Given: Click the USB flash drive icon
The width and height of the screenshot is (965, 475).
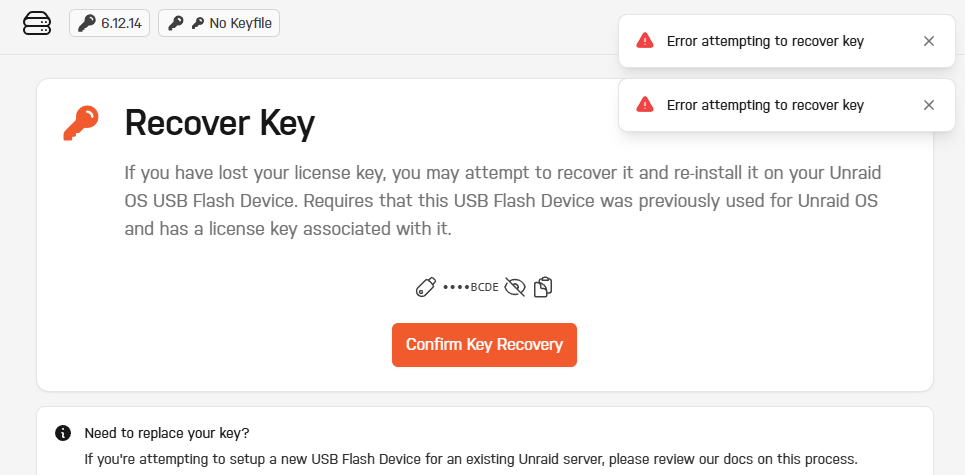Looking at the screenshot, I should 426,287.
